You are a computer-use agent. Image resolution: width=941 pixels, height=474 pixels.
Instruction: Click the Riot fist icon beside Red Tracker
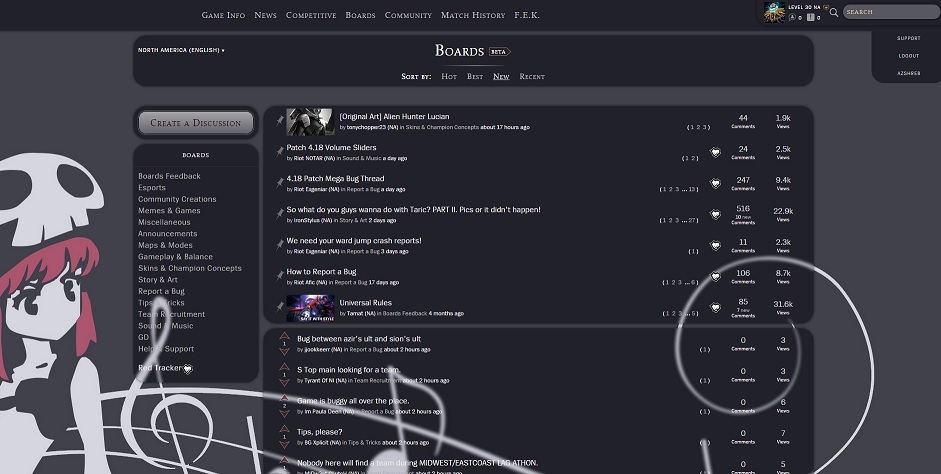pos(188,369)
